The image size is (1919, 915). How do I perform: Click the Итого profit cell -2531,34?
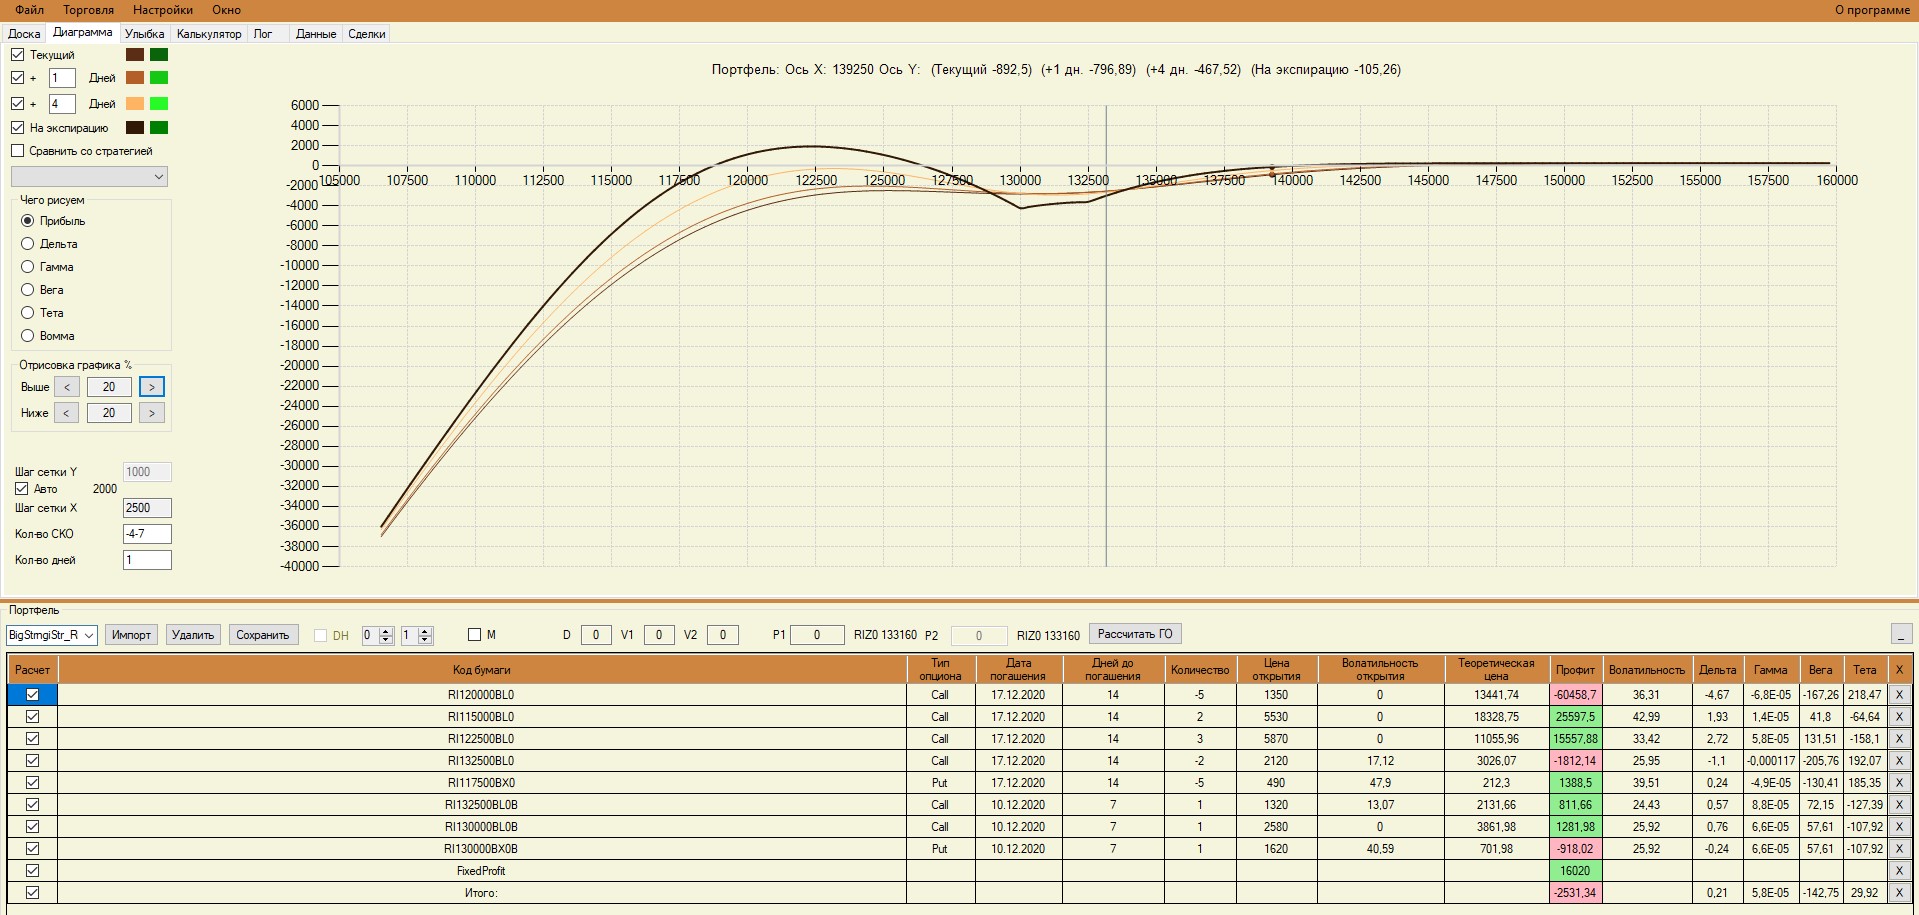tap(1575, 892)
